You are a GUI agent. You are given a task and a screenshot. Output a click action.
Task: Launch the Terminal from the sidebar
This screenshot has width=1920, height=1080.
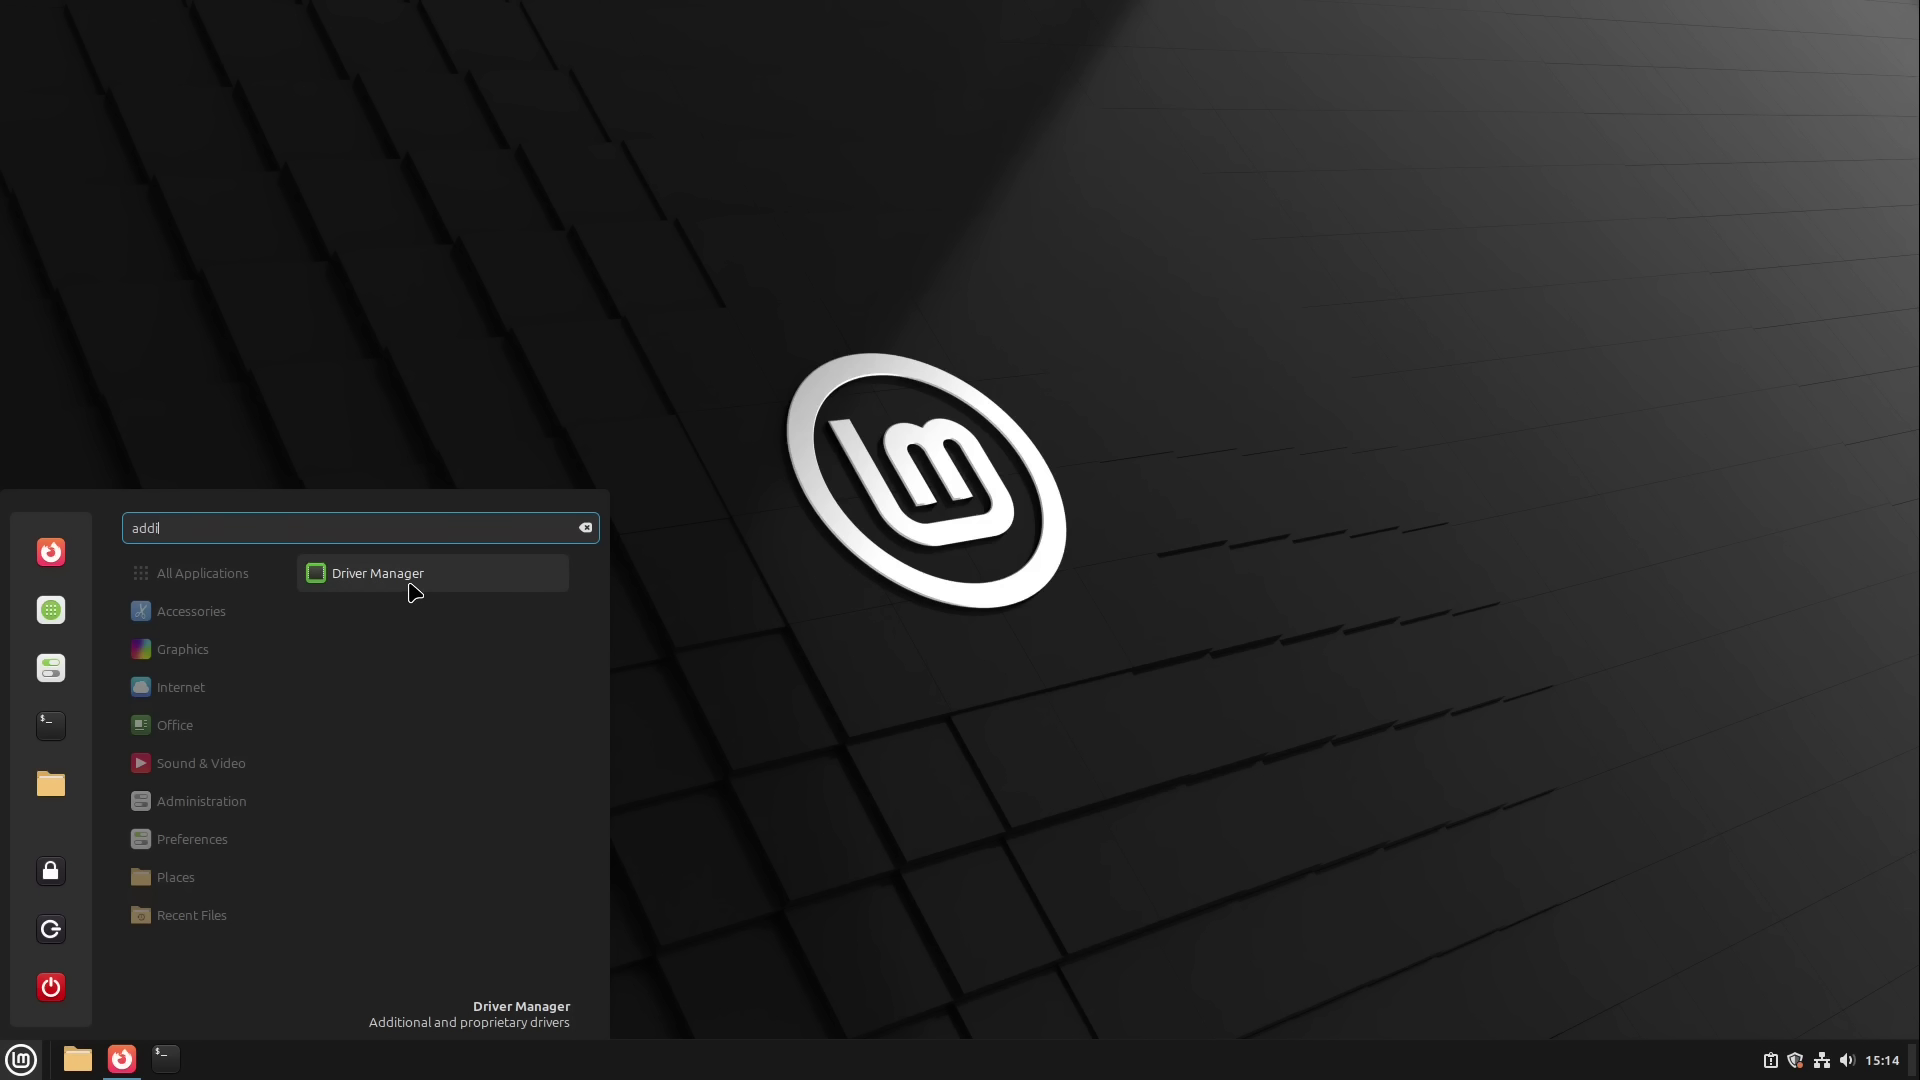pos(51,726)
